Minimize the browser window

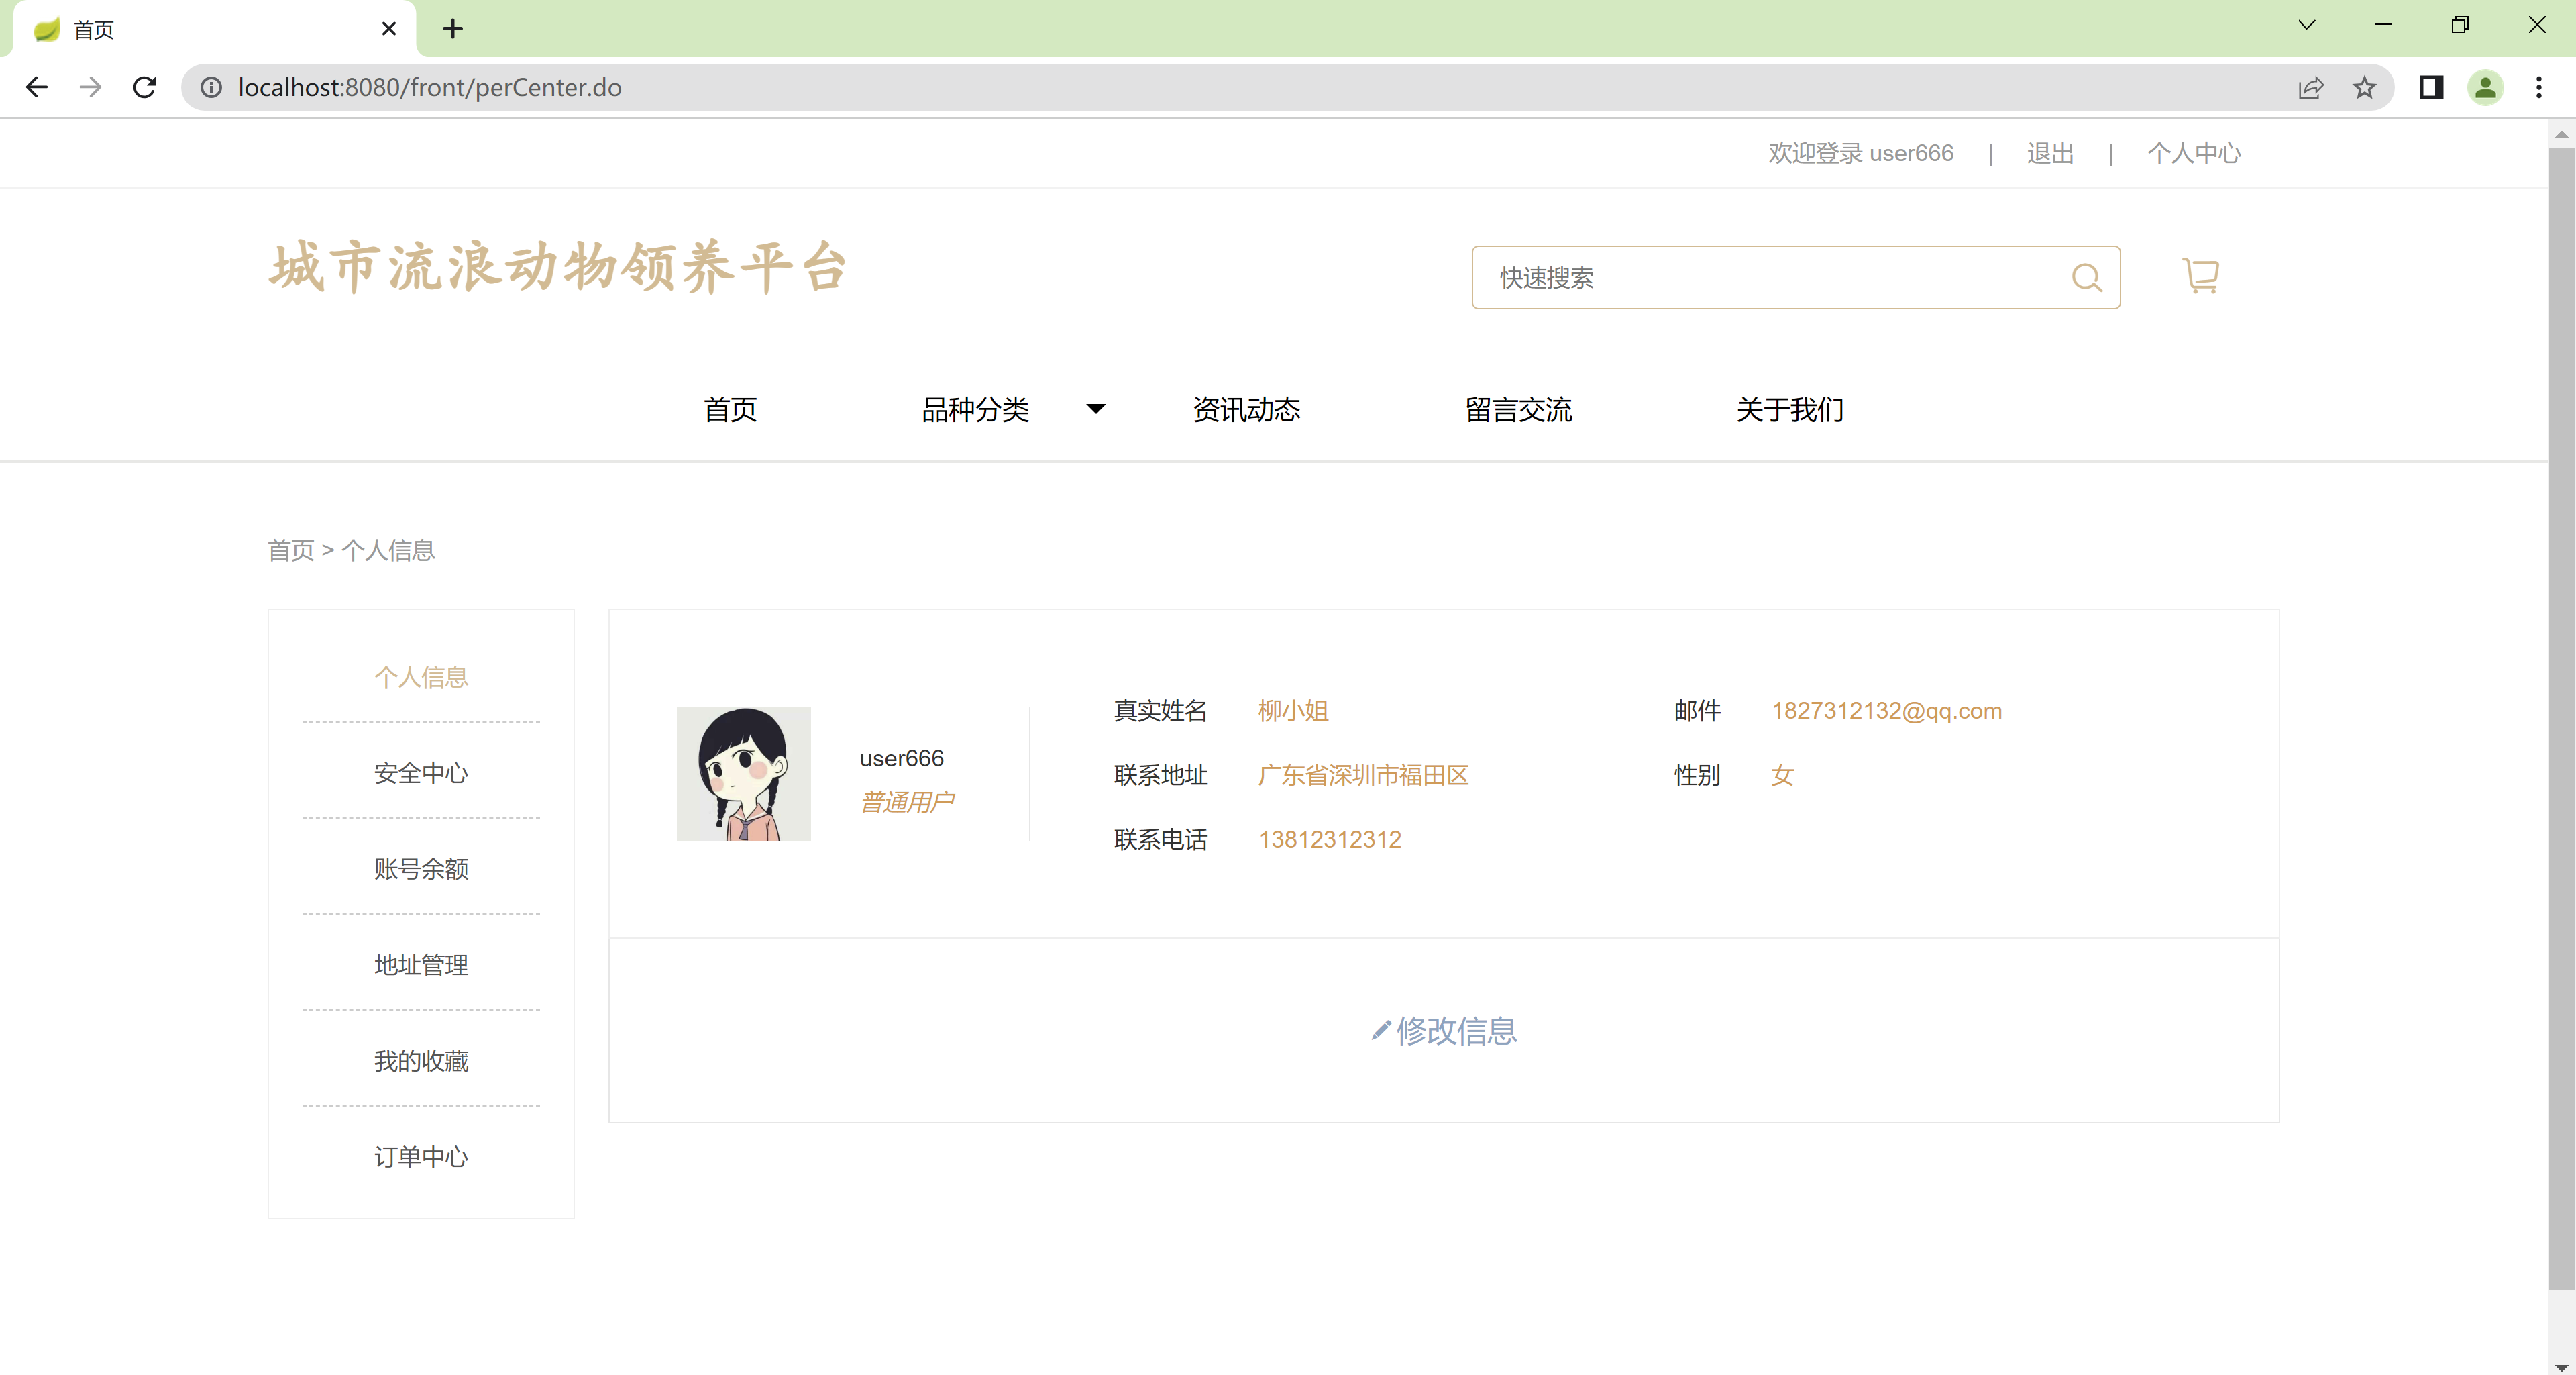click(2383, 25)
